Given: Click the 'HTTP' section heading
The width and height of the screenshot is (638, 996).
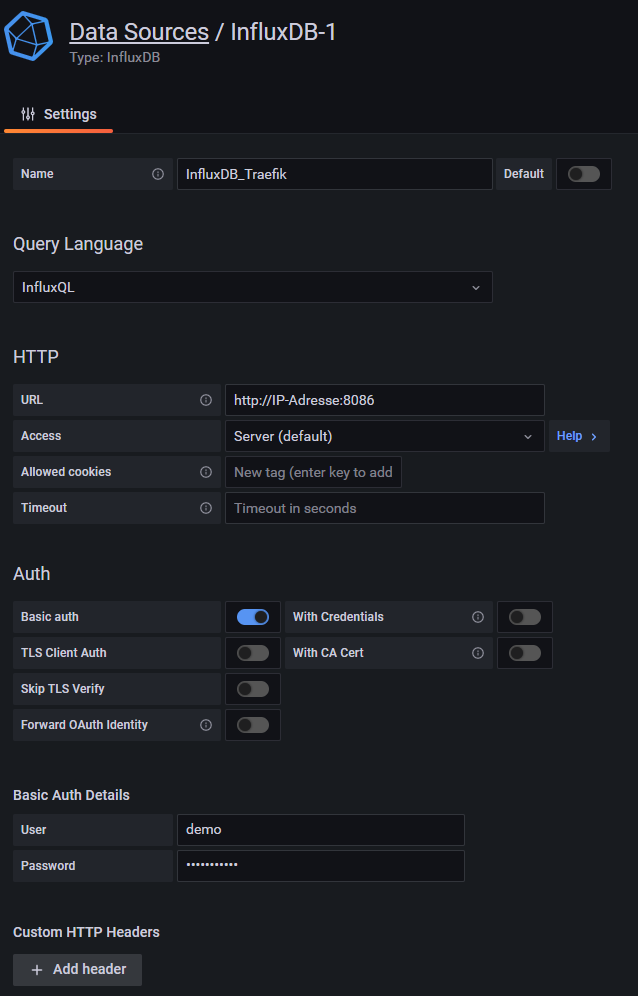Looking at the screenshot, I should click(36, 357).
